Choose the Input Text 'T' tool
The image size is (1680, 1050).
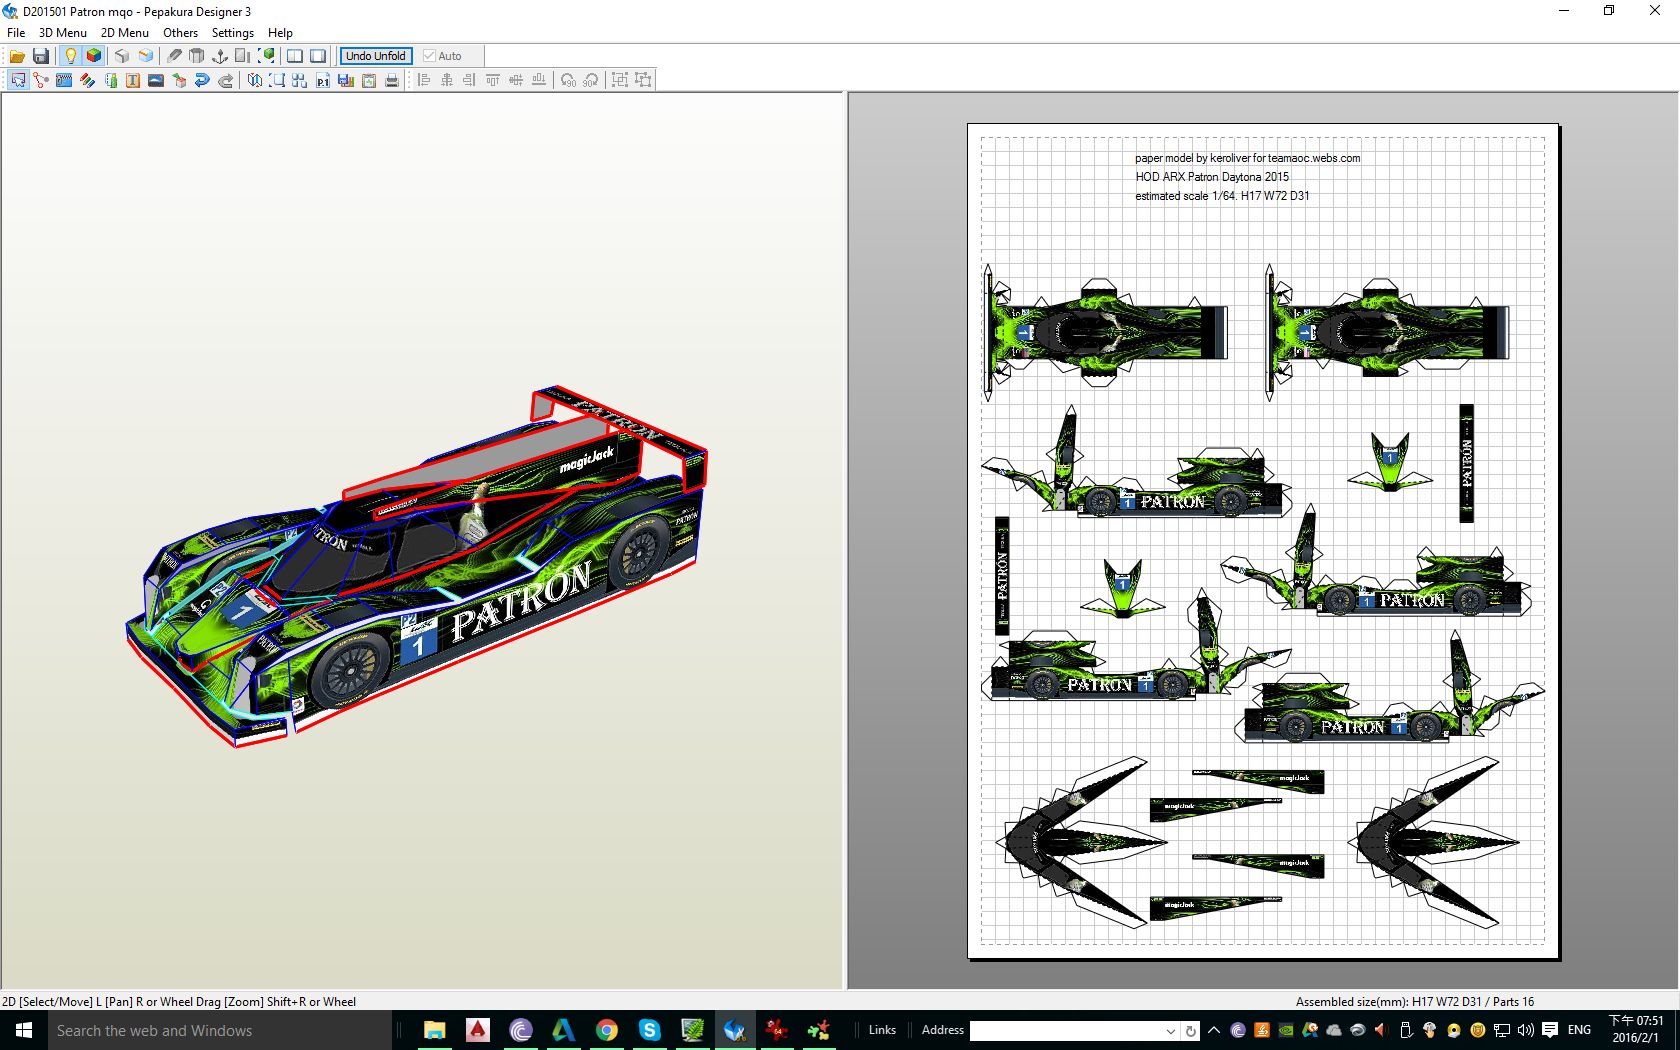133,80
